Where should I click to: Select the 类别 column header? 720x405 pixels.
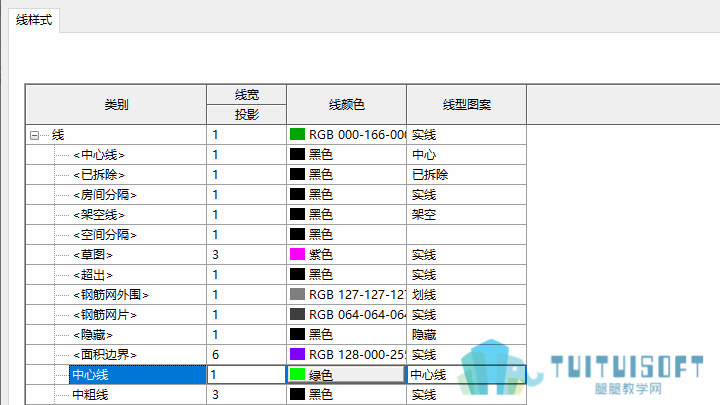[x=116, y=105]
